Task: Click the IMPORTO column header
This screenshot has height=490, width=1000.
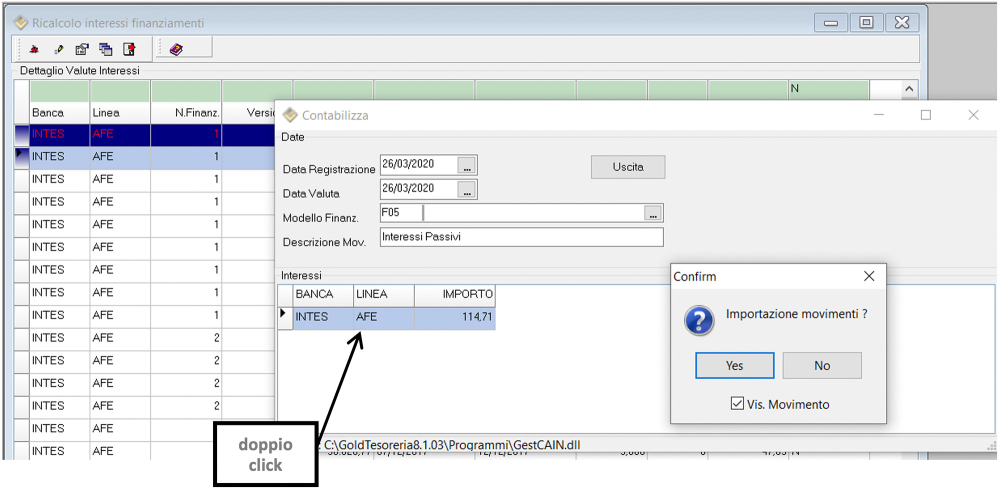Action: click(454, 294)
